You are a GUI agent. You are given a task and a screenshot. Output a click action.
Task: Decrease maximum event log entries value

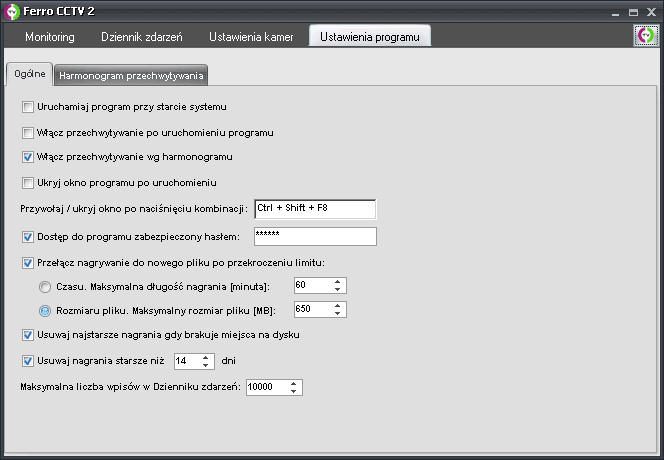coord(293,391)
